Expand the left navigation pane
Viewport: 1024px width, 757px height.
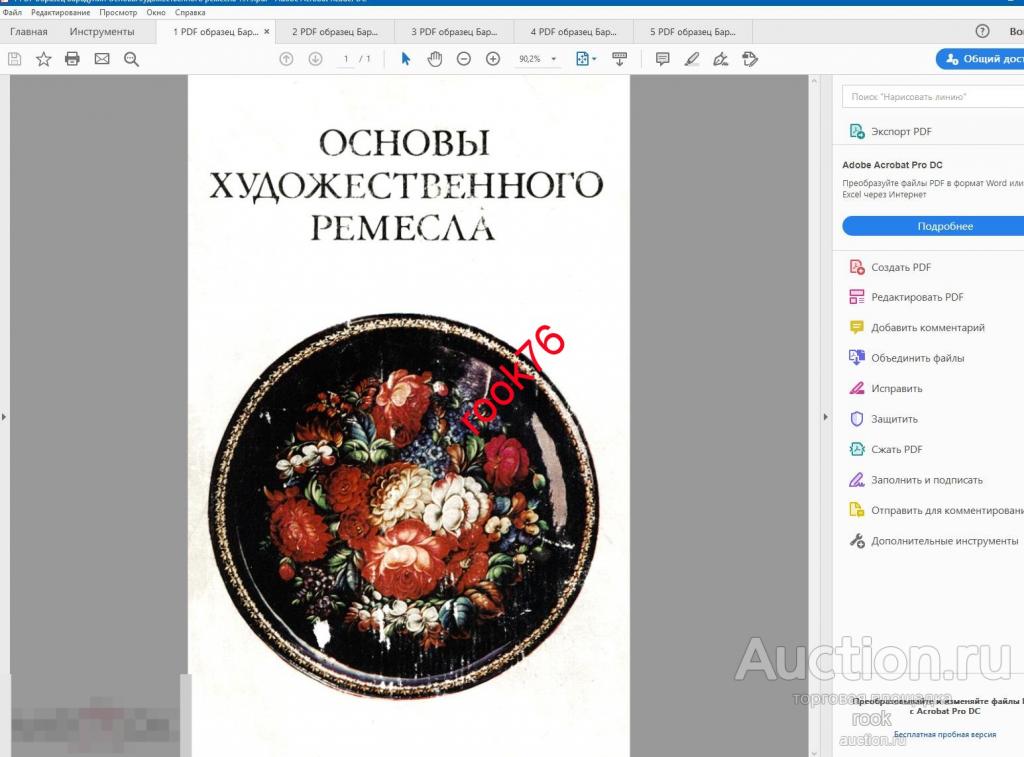point(4,416)
